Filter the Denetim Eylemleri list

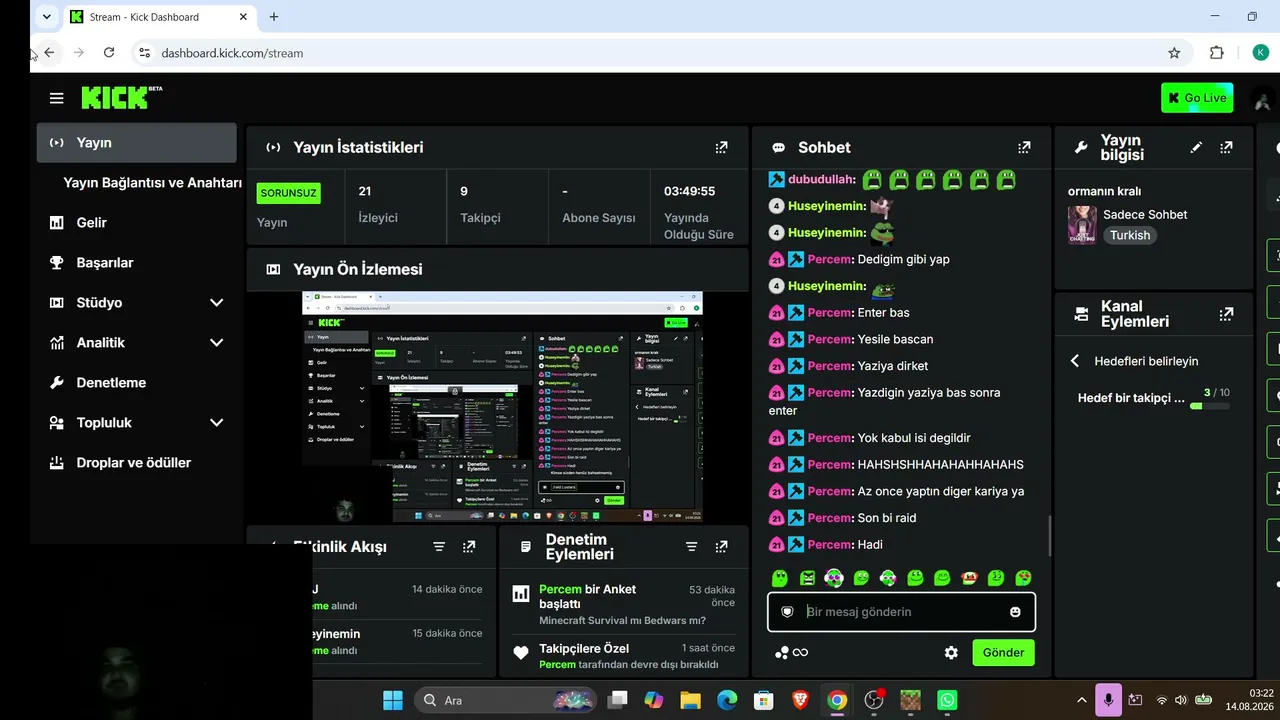691,547
